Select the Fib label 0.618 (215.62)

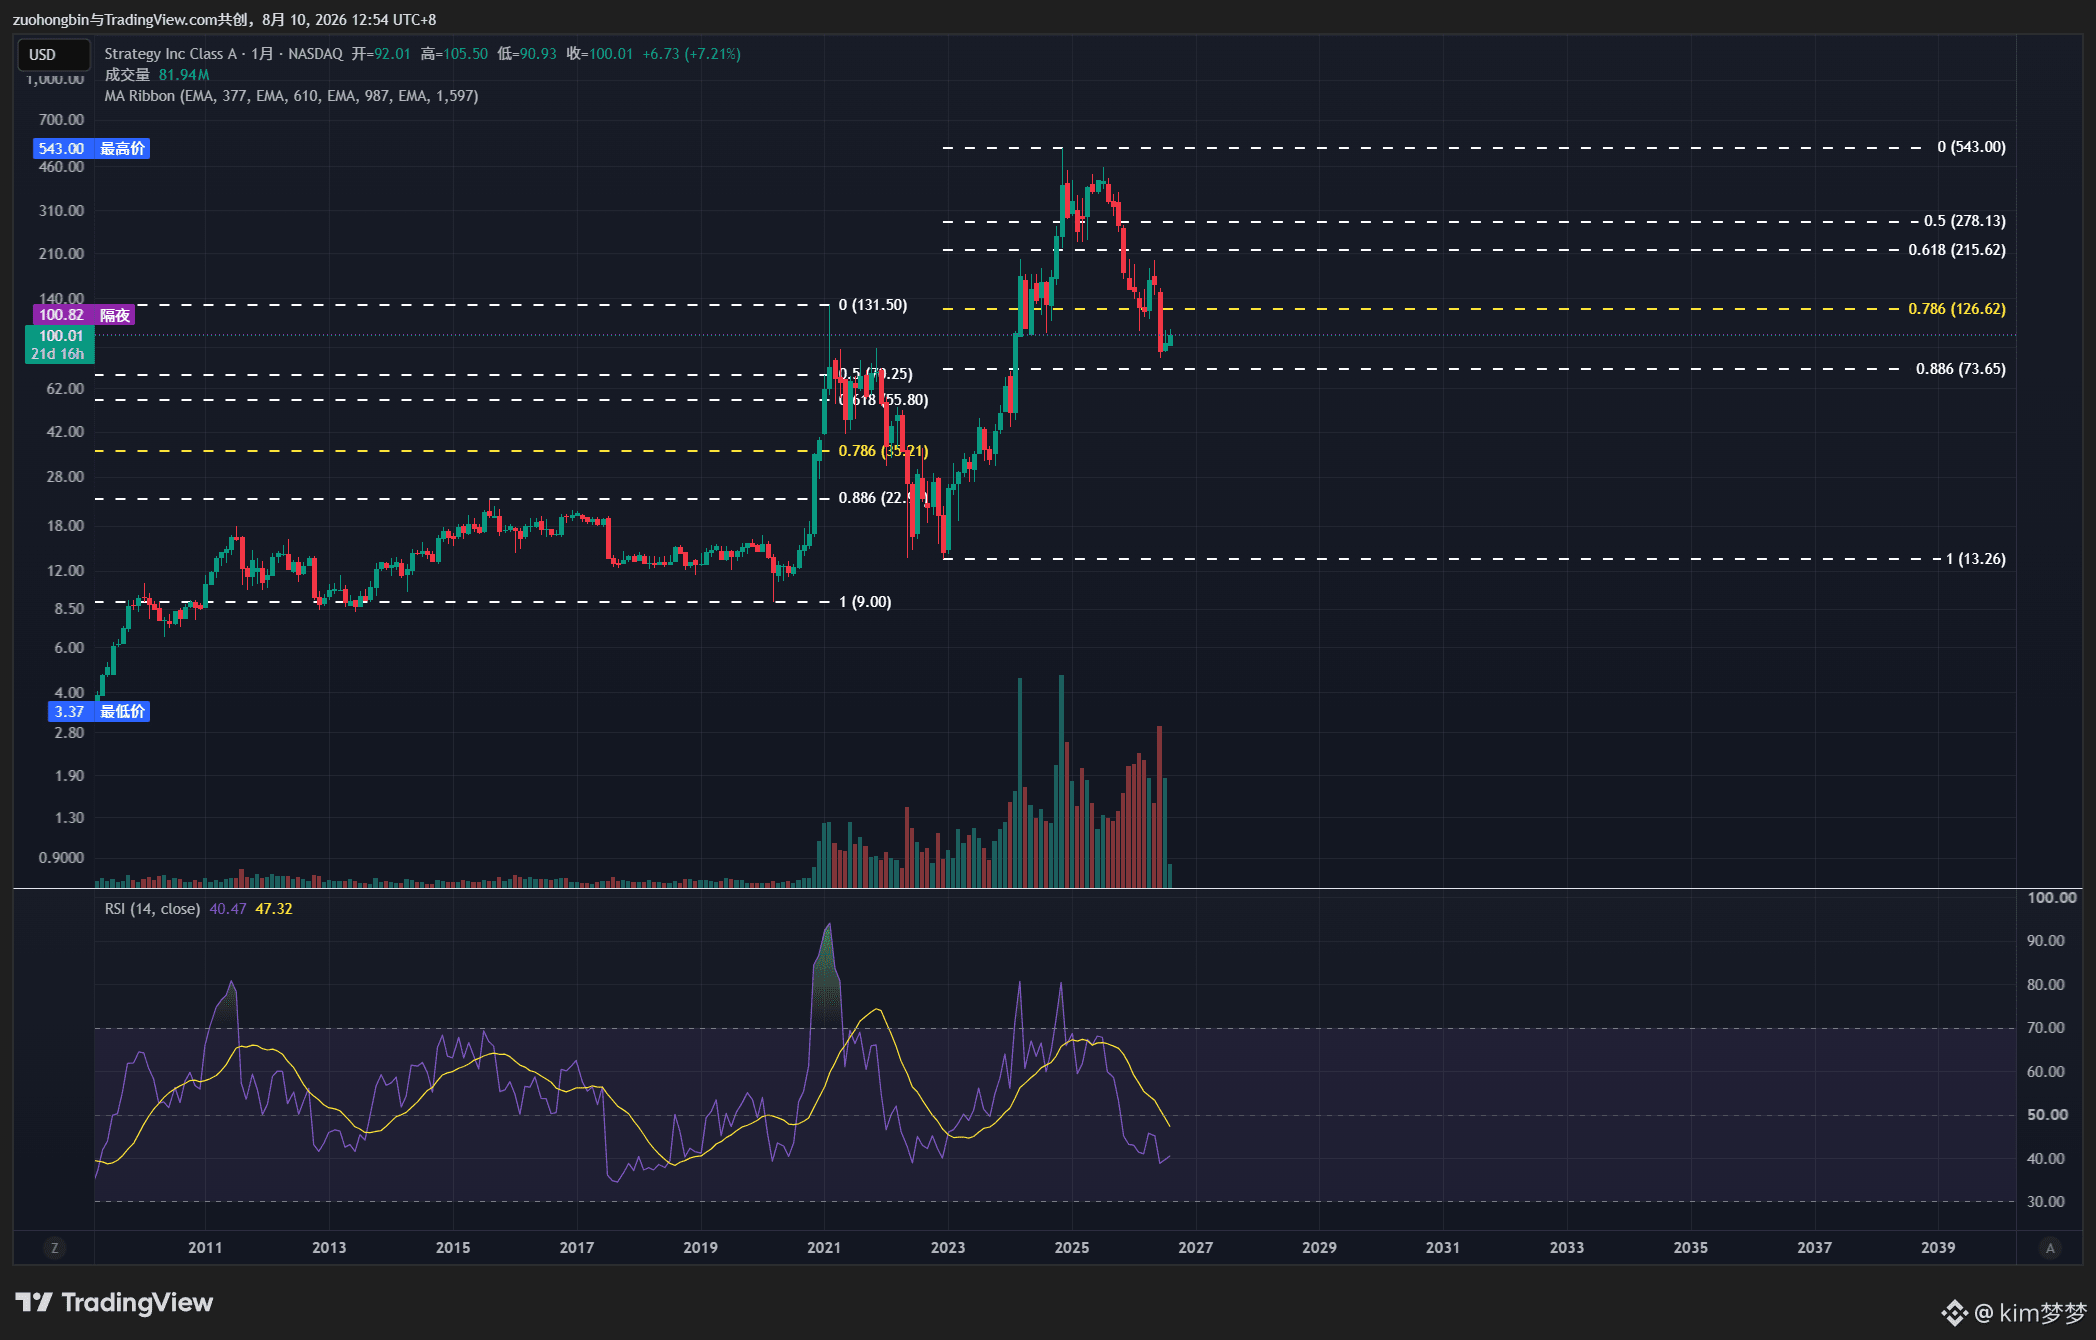(1957, 250)
